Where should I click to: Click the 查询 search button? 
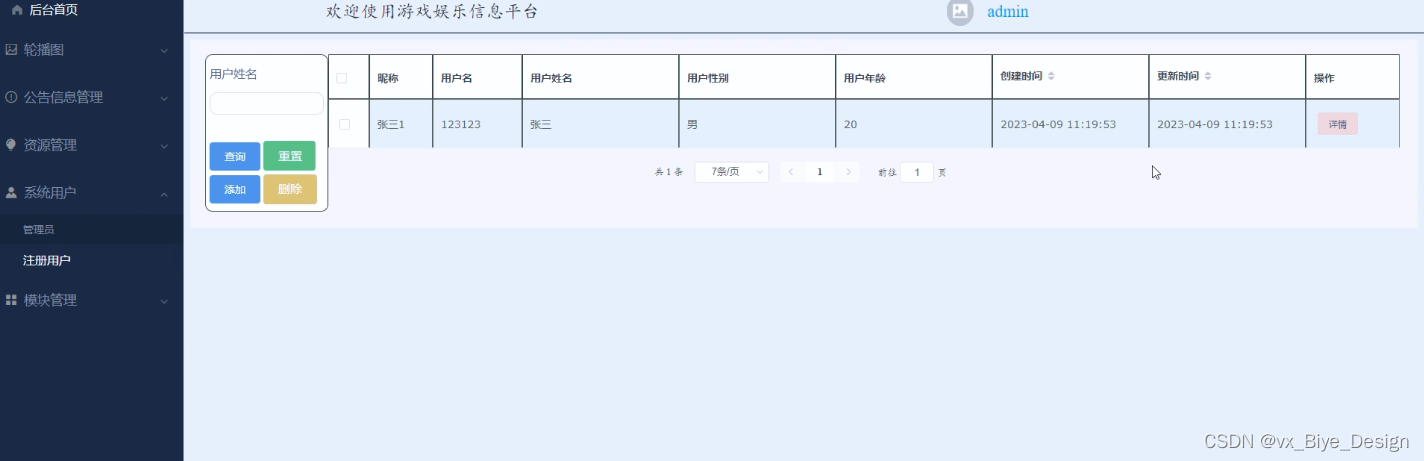point(235,157)
